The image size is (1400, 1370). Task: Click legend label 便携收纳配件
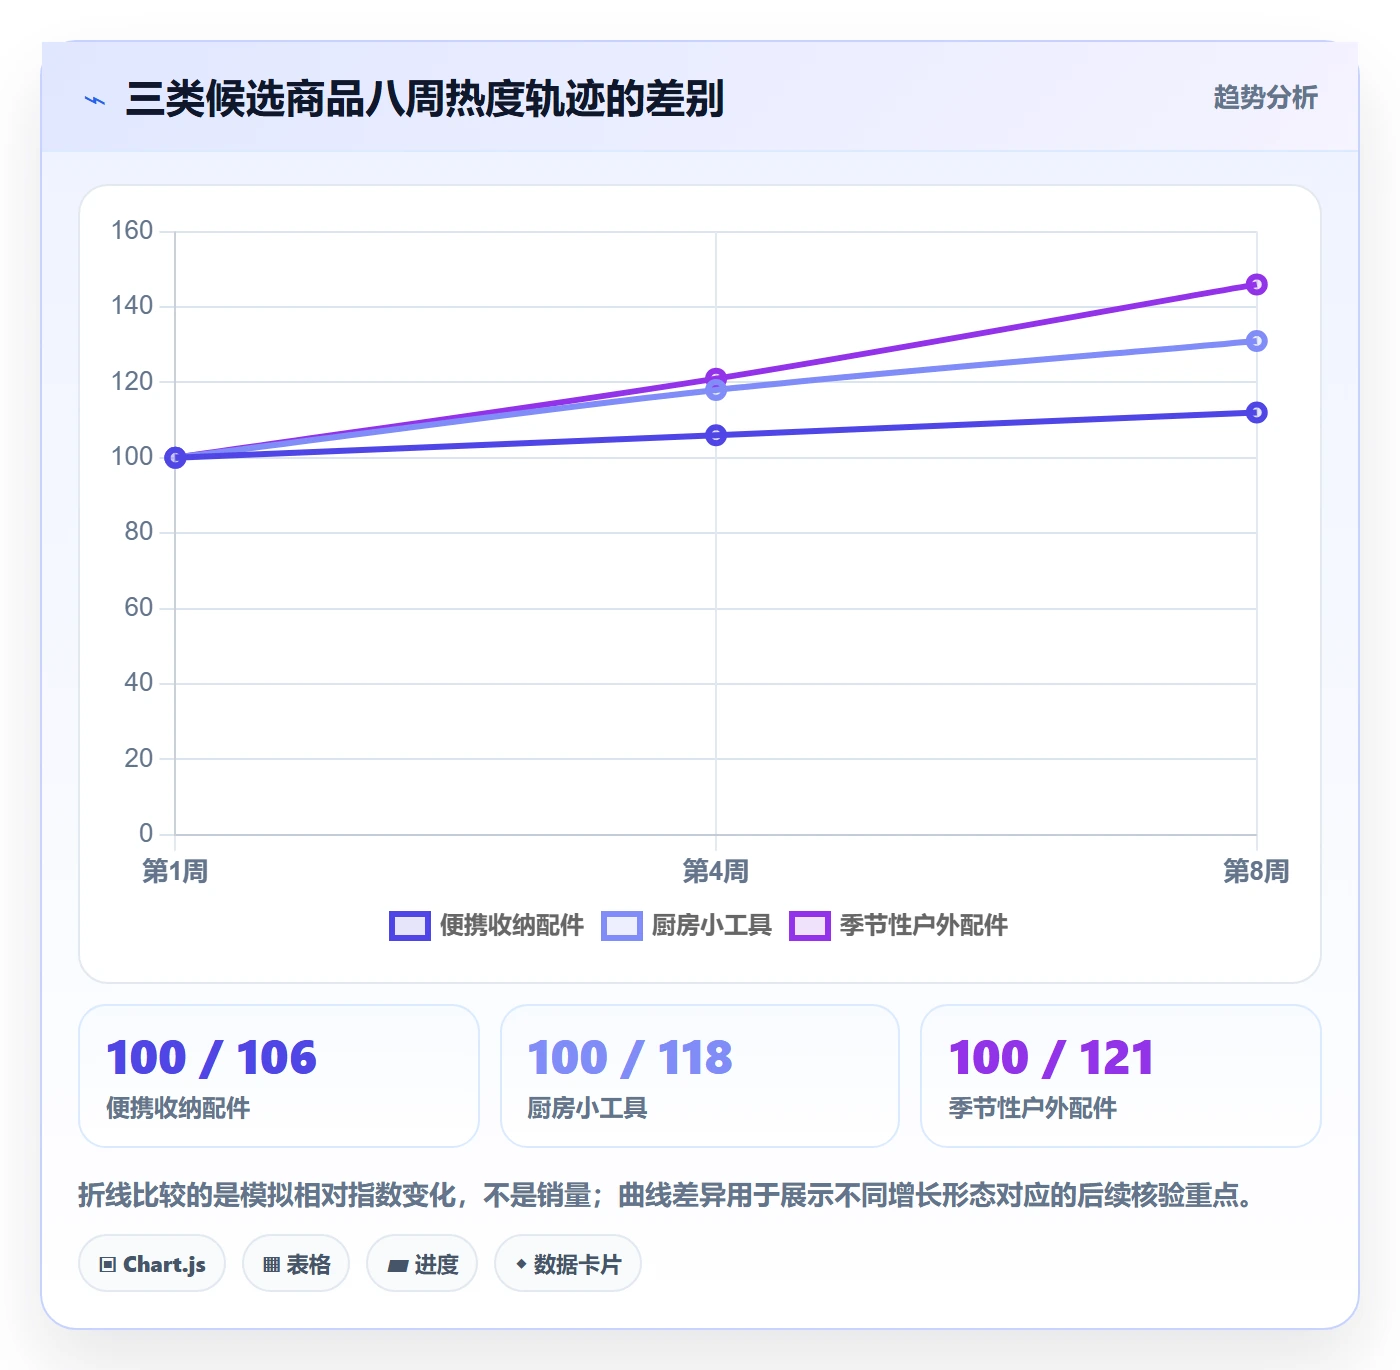(x=512, y=926)
